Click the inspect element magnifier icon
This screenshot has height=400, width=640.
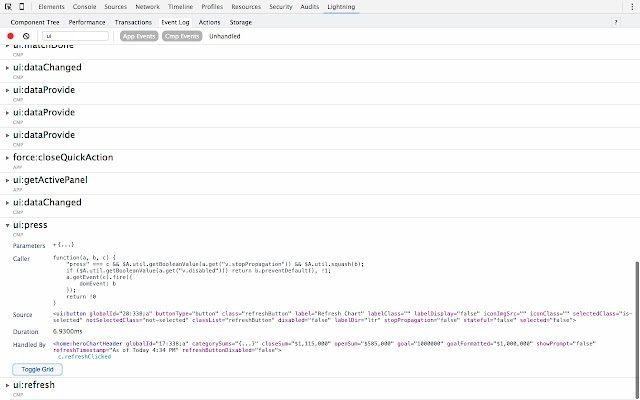pyautogui.click(x=7, y=6)
